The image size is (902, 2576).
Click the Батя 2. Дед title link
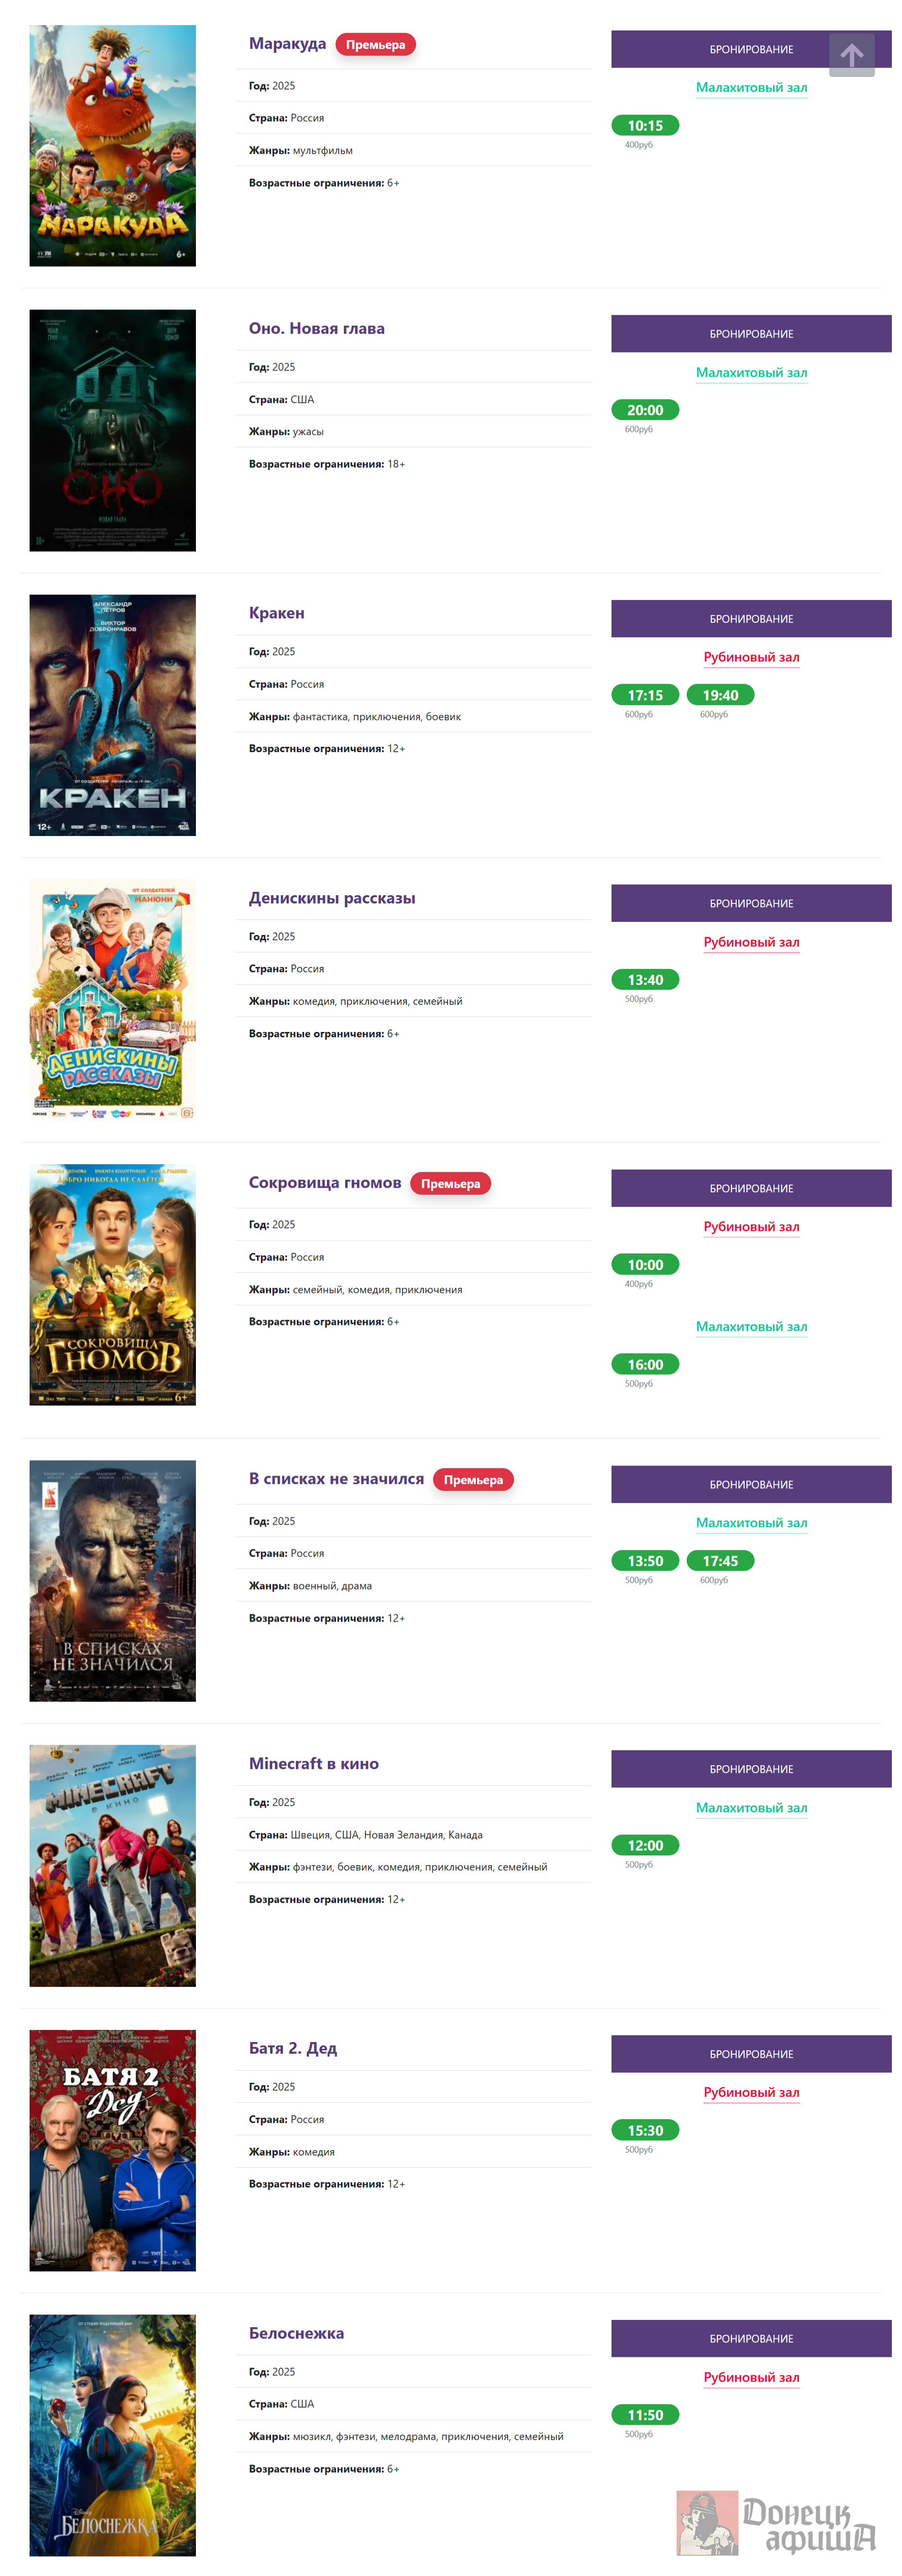click(x=293, y=2048)
